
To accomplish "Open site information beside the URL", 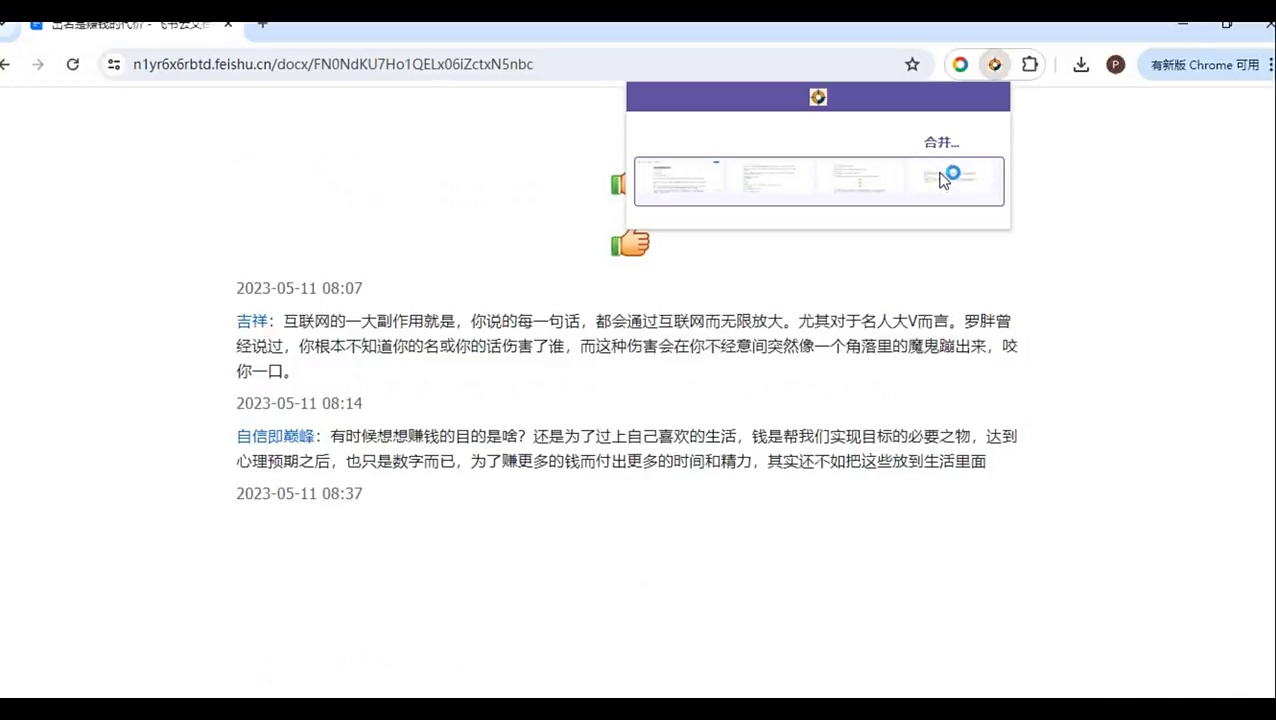I will (114, 64).
